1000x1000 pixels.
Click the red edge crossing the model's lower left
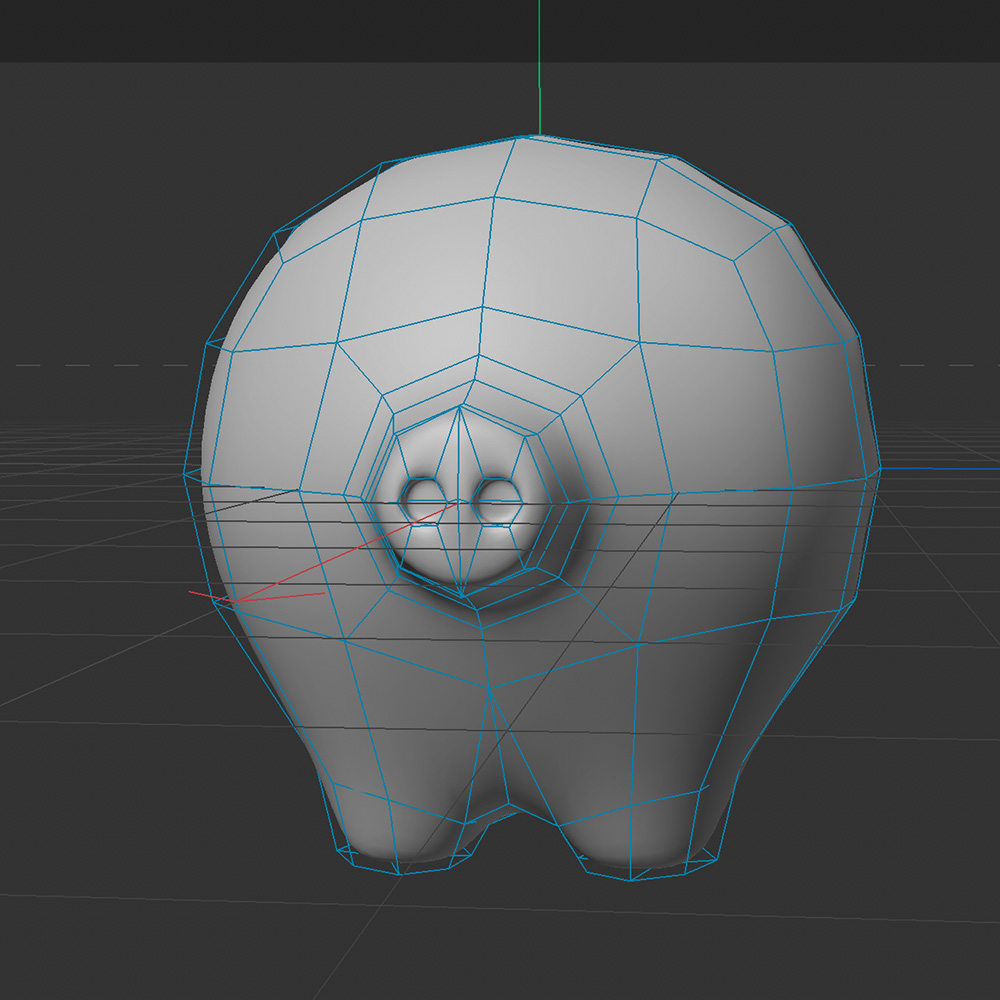(x=310, y=560)
